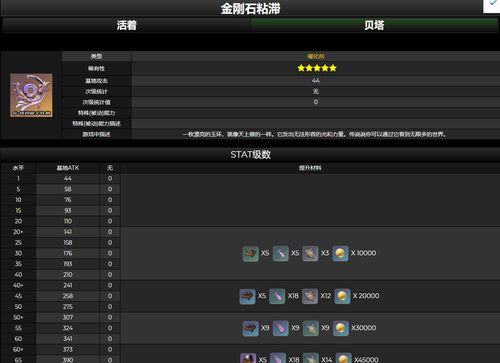Open the coin icon beside X 20000

click(x=342, y=296)
